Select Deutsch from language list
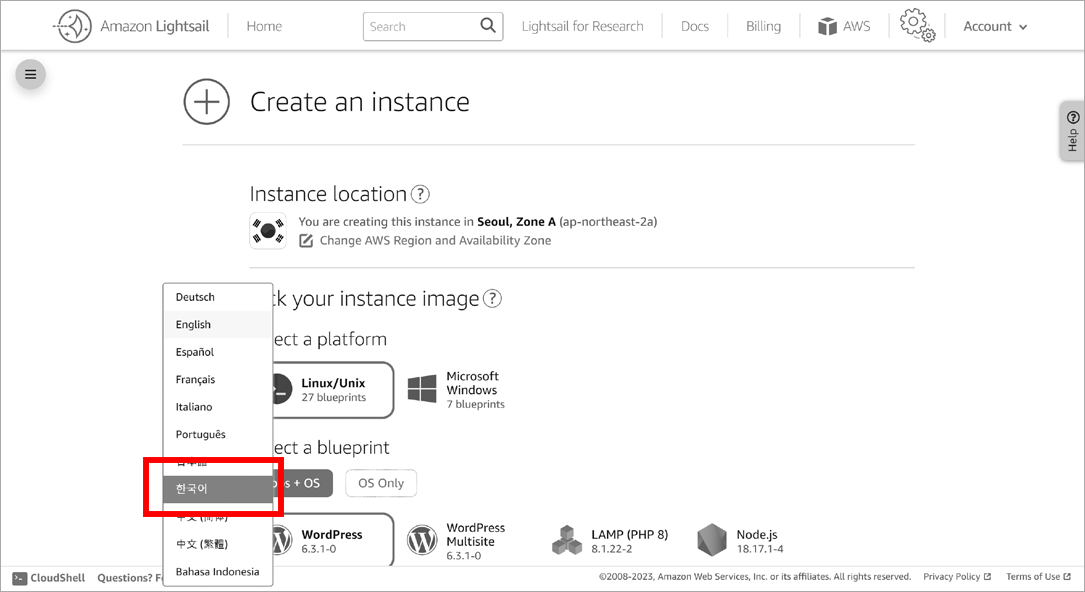The width and height of the screenshot is (1085, 592). (x=218, y=297)
